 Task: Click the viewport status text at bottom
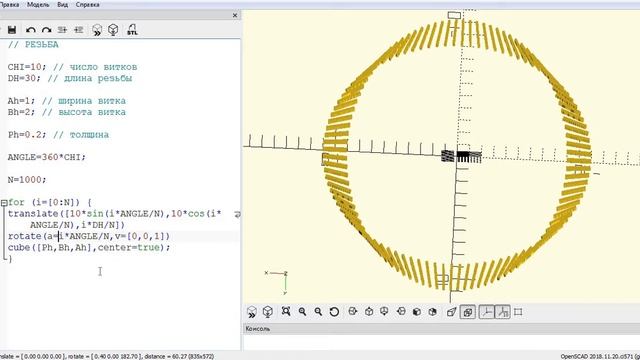(x=107, y=356)
